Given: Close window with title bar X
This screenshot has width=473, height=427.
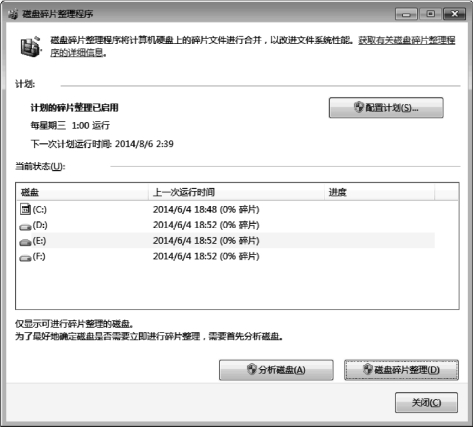Looking at the screenshot, I should click(x=455, y=14).
